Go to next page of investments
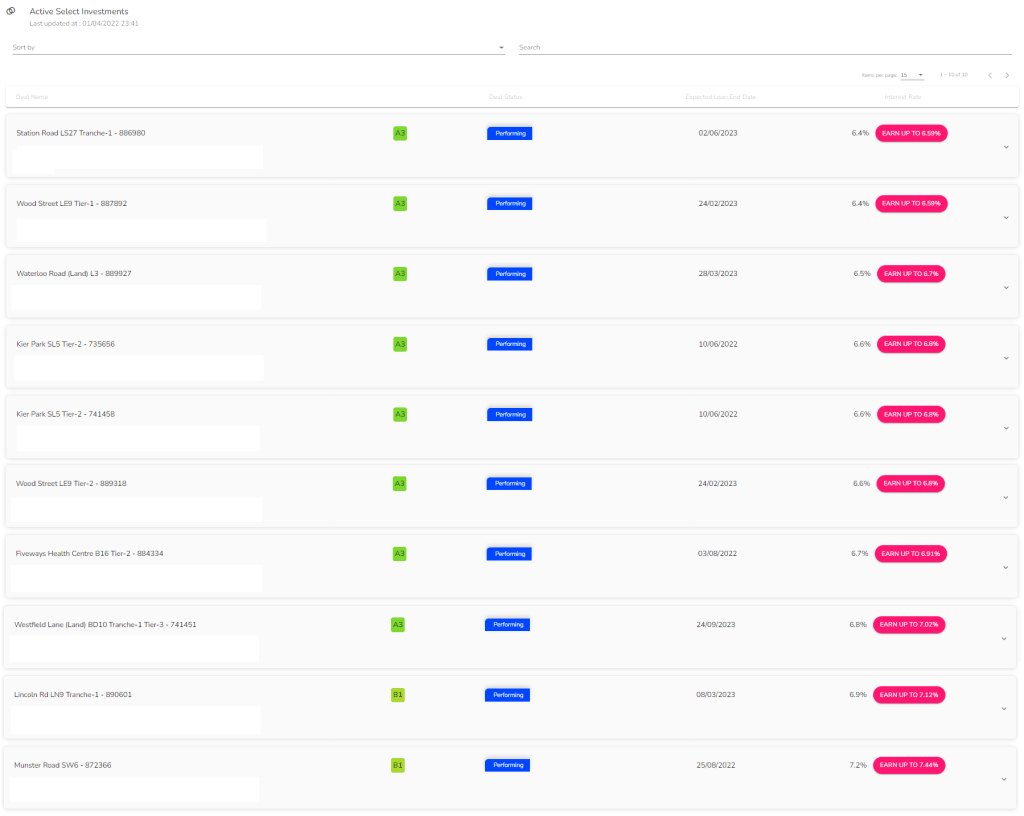This screenshot has height=816, width=1024. [1007, 75]
